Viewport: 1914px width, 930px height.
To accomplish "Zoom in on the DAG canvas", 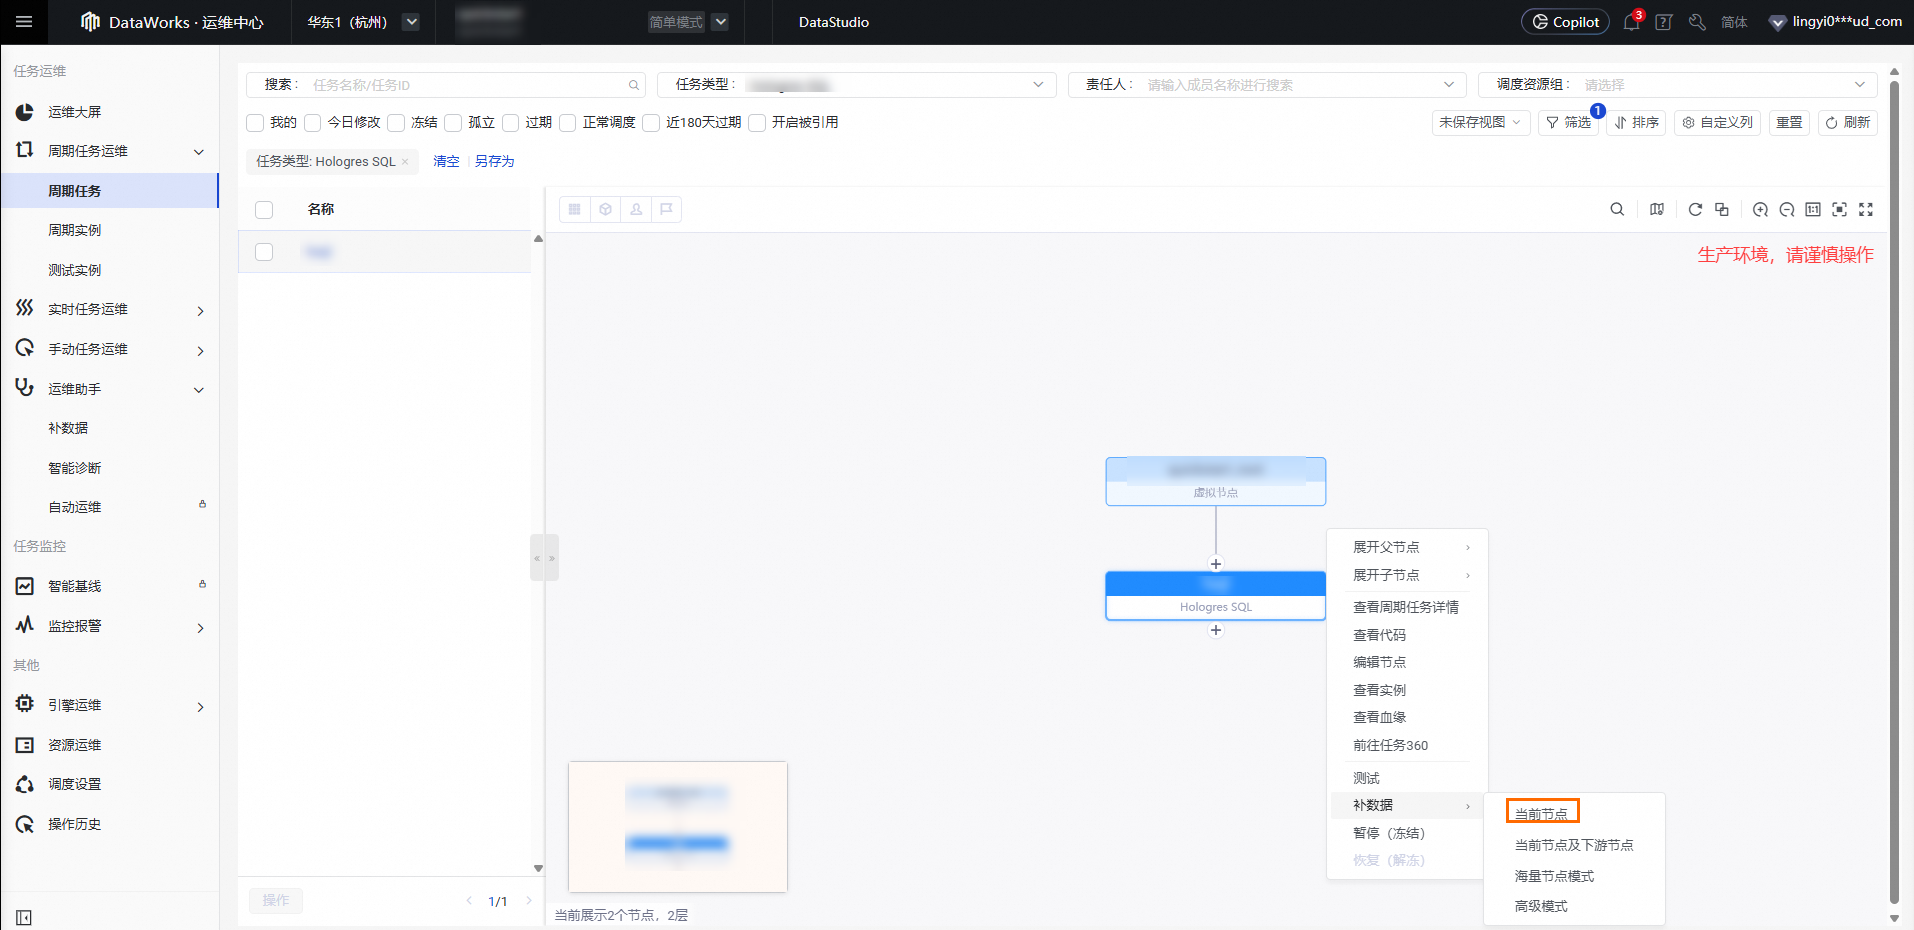I will pyautogui.click(x=1760, y=209).
